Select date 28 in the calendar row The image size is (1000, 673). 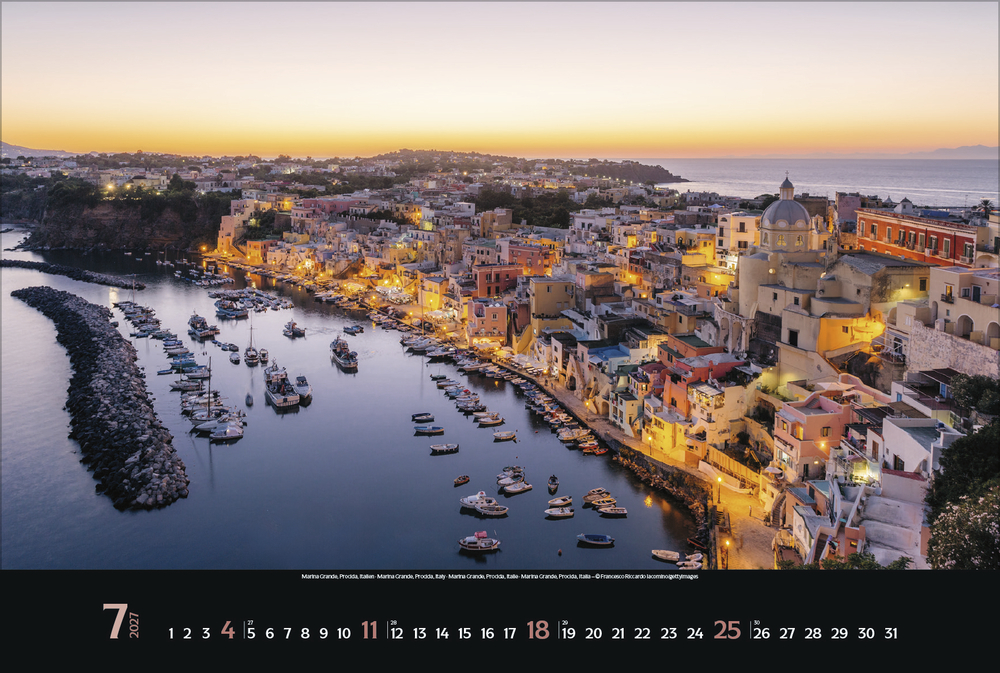813,633
